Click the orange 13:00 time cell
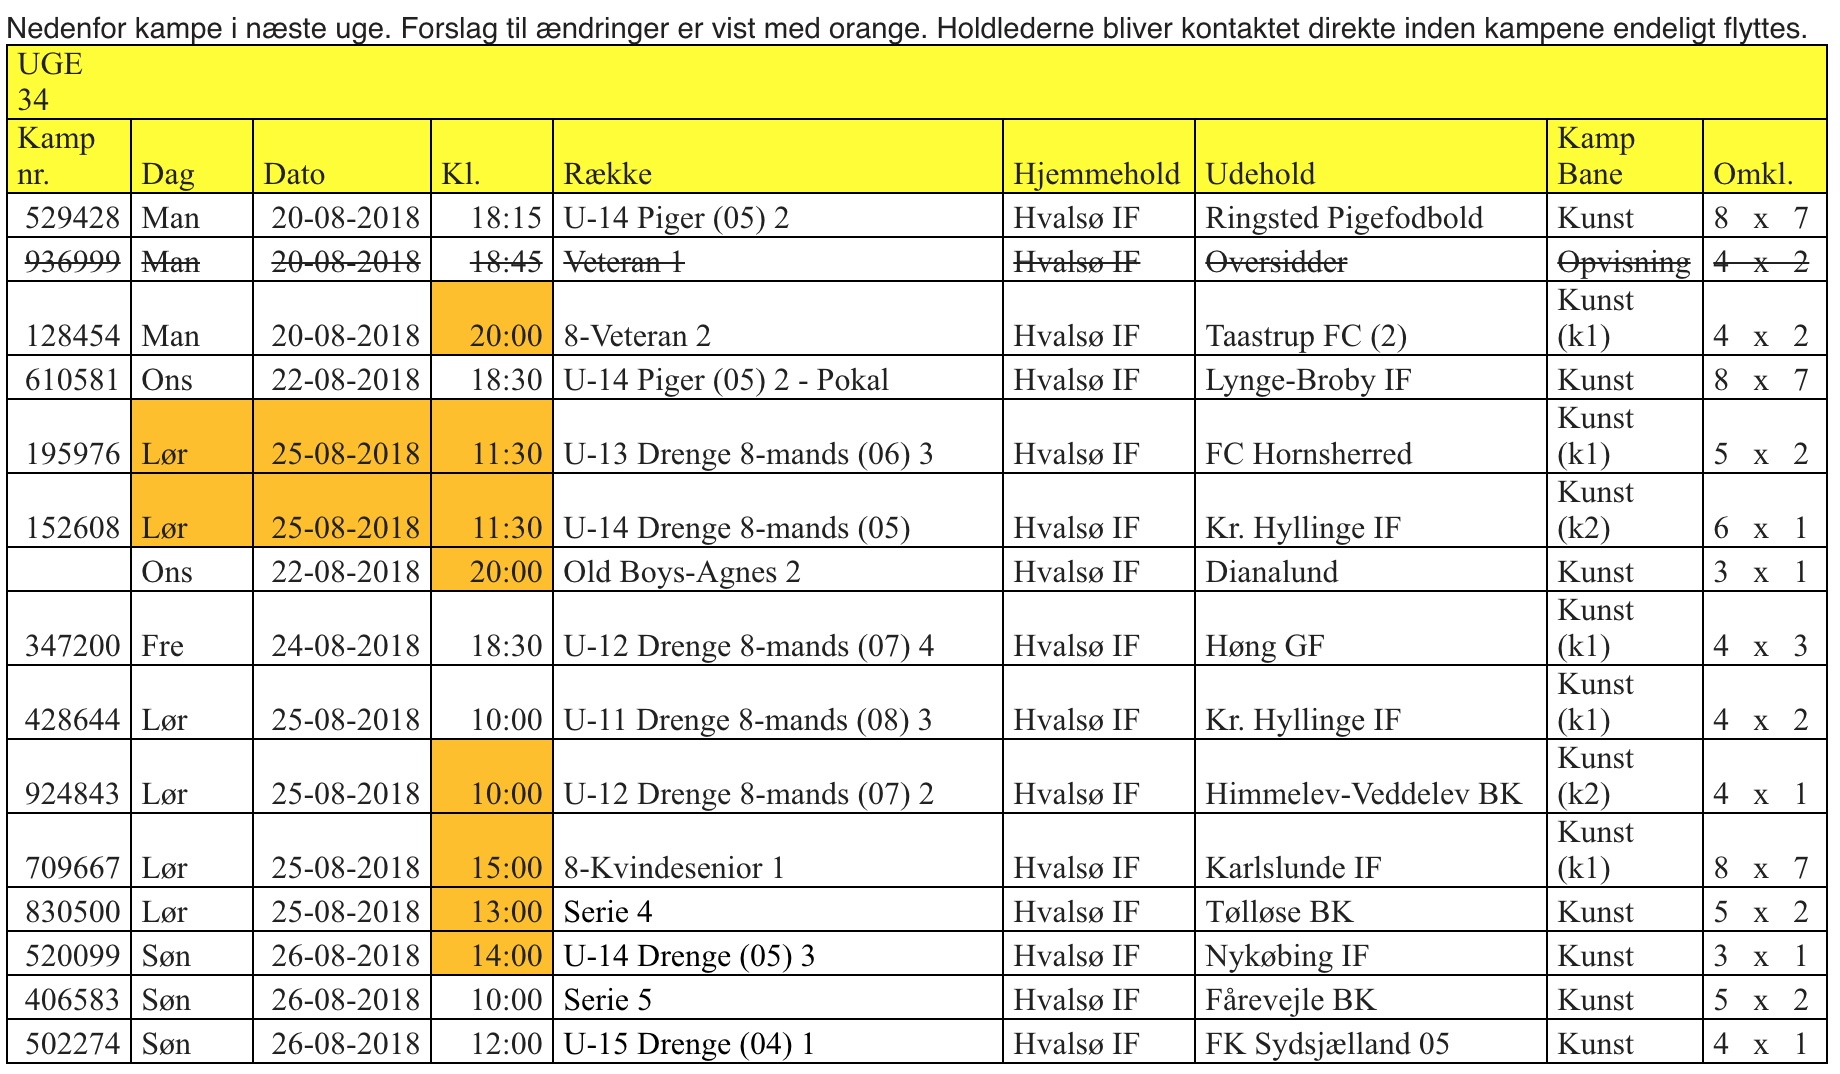The height and width of the screenshot is (1074, 1840). click(x=492, y=910)
